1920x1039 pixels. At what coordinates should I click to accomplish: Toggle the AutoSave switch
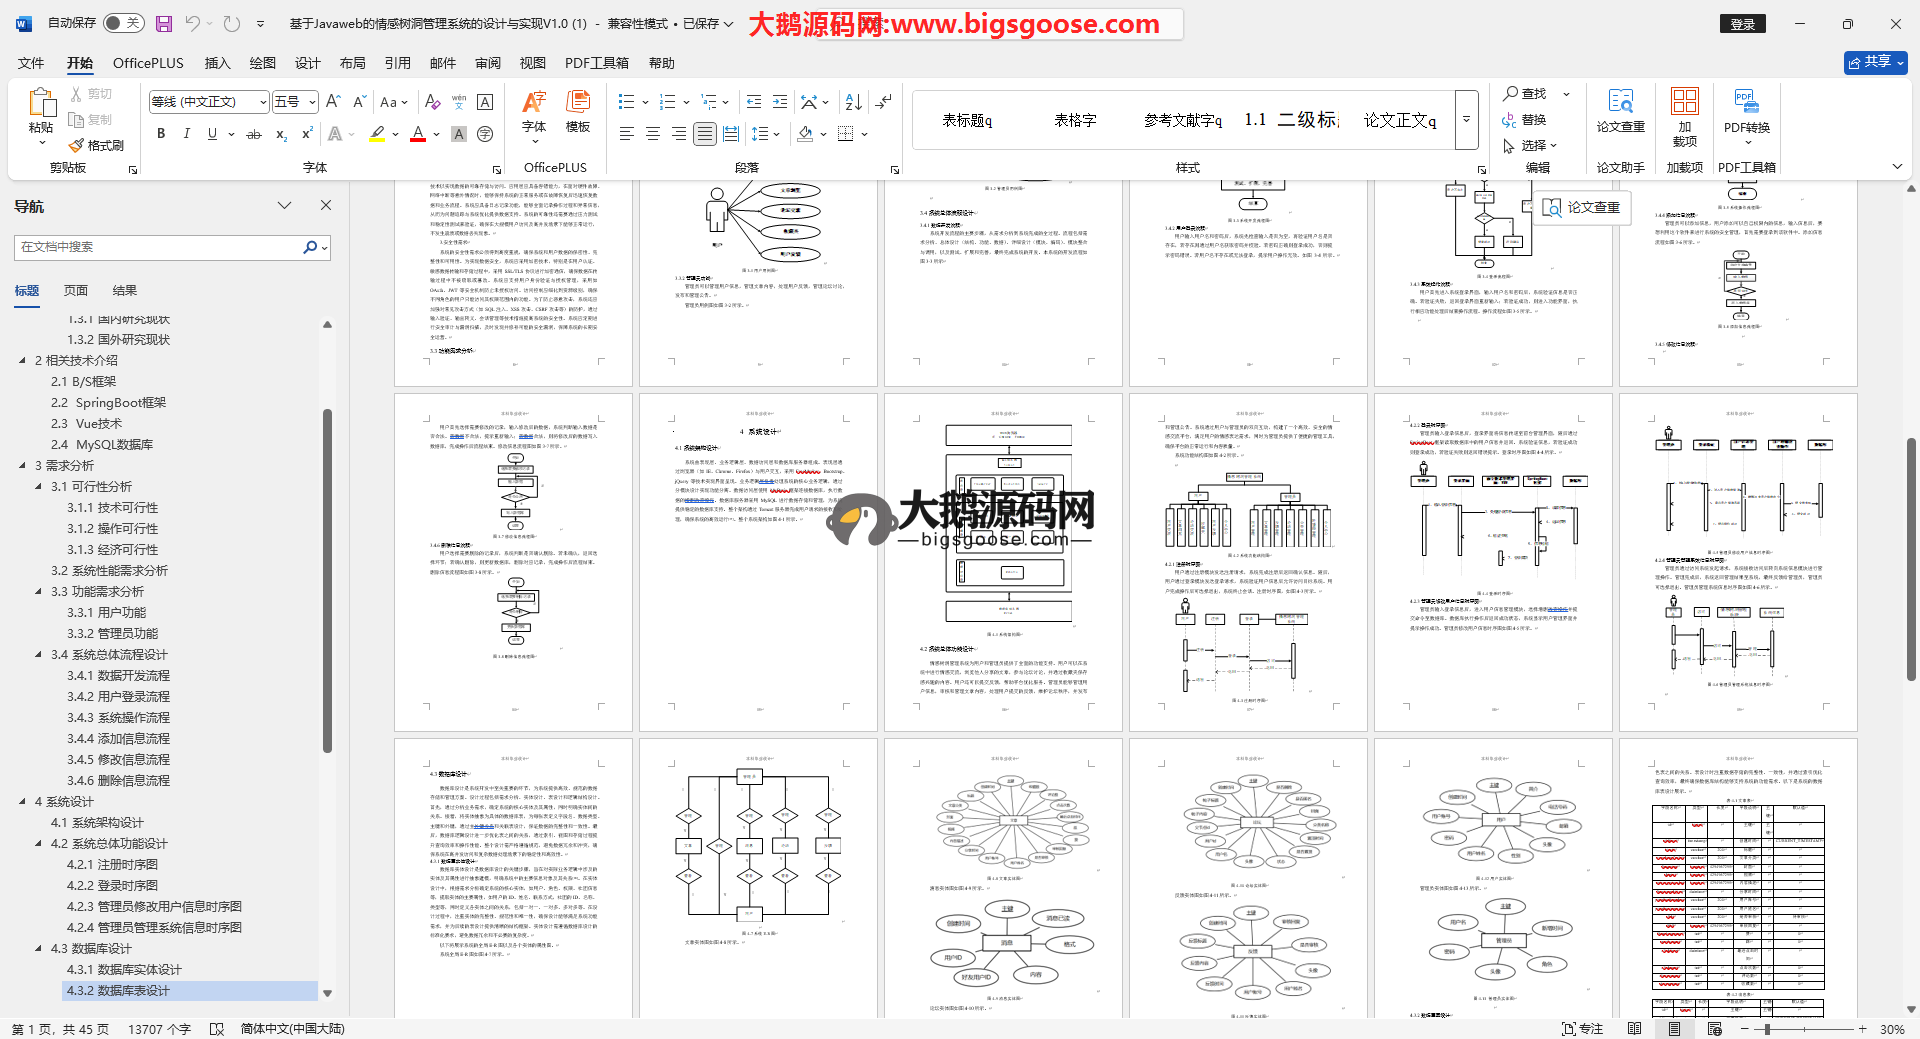point(123,23)
